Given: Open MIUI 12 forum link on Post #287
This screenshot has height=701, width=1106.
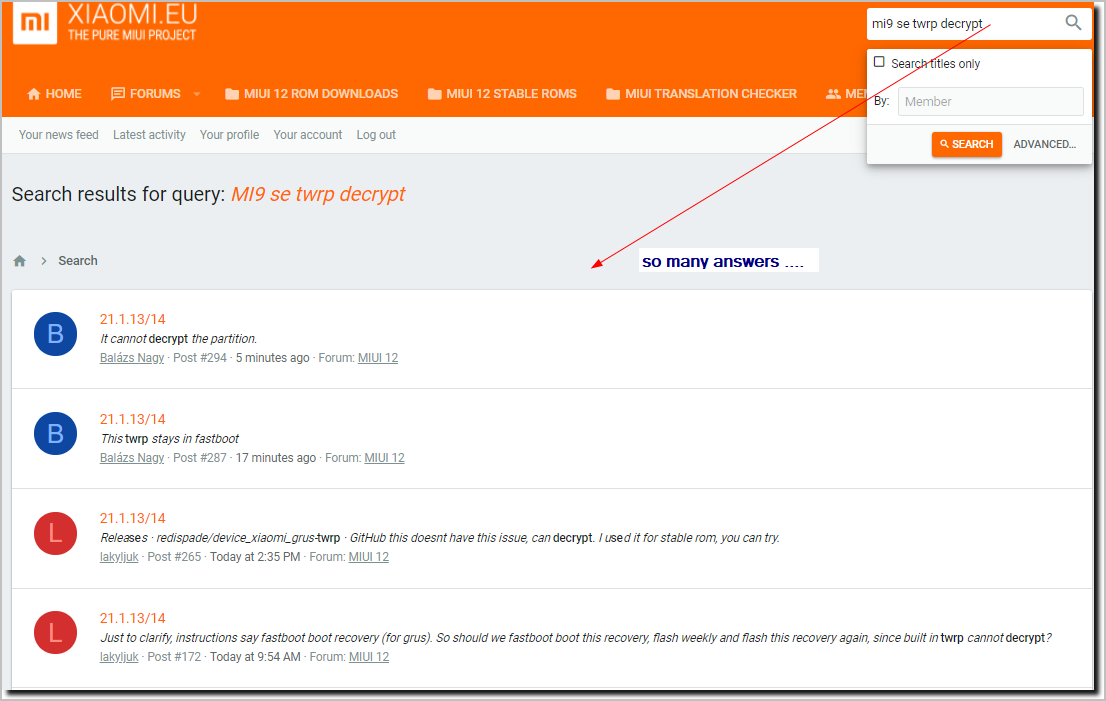Looking at the screenshot, I should click(384, 458).
